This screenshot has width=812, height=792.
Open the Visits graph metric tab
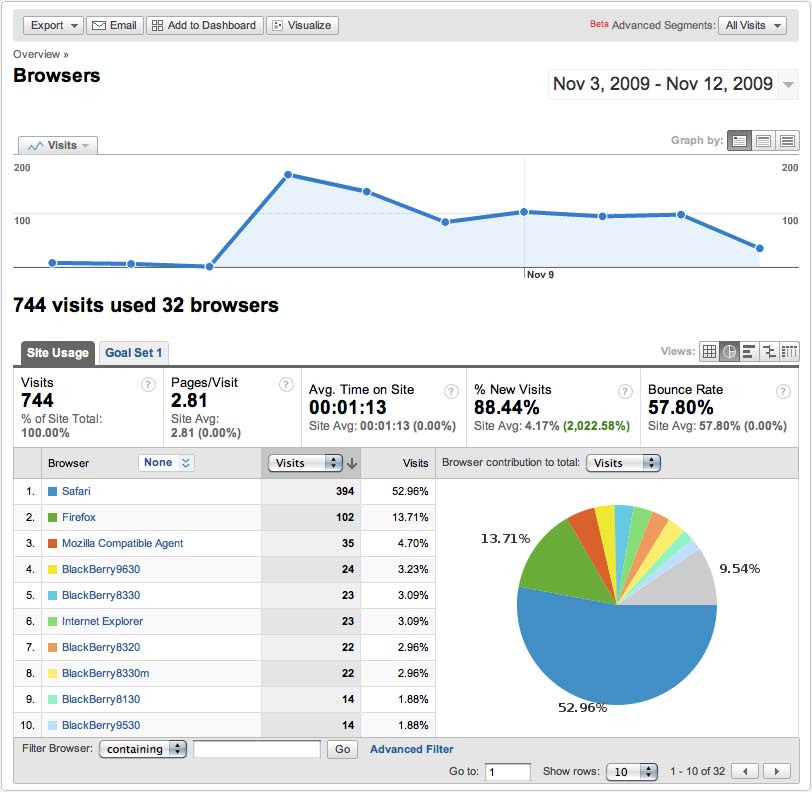click(58, 146)
